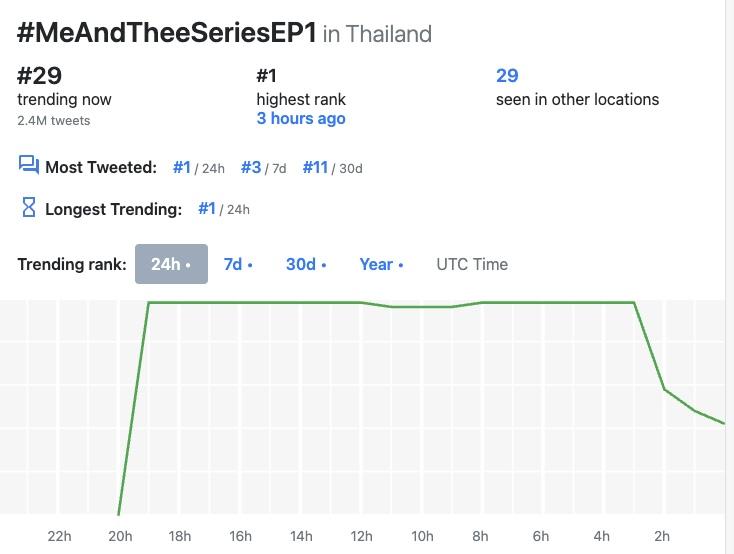Open the Year trending rank tab
The width and height of the screenshot is (734, 554).
coord(381,264)
